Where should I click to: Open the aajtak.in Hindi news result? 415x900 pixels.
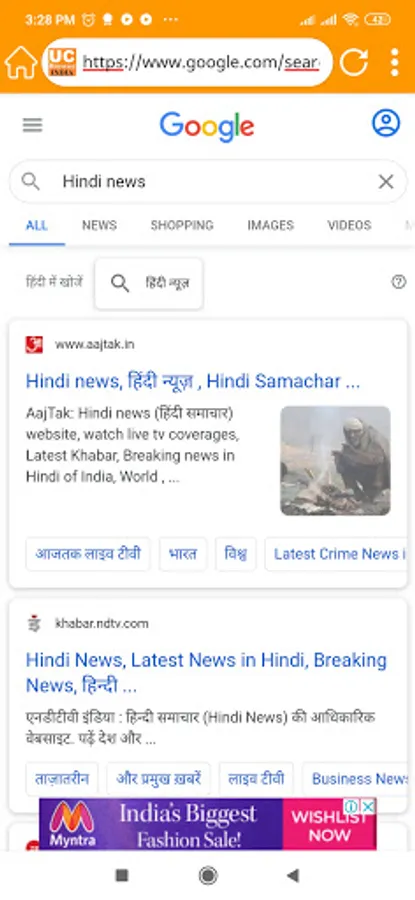click(x=193, y=381)
